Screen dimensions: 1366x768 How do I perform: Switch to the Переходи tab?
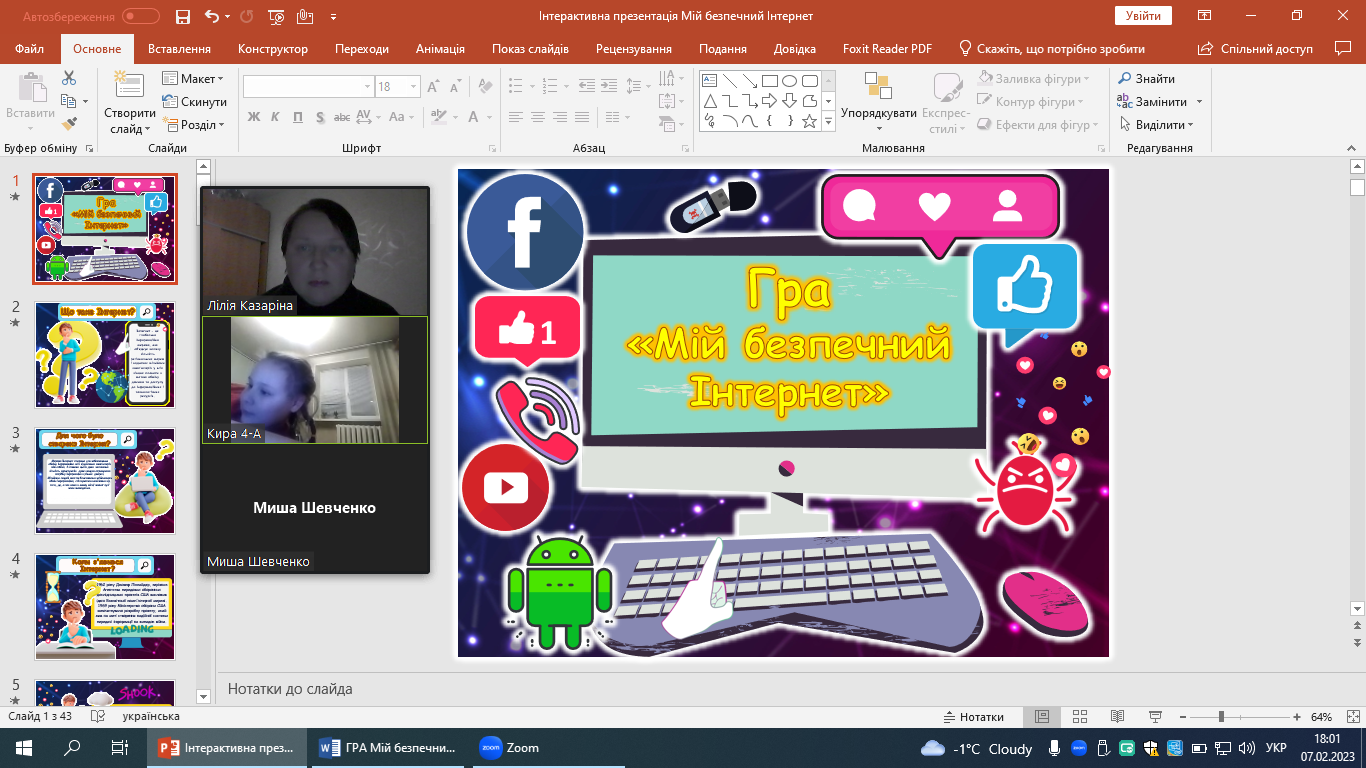click(x=362, y=48)
